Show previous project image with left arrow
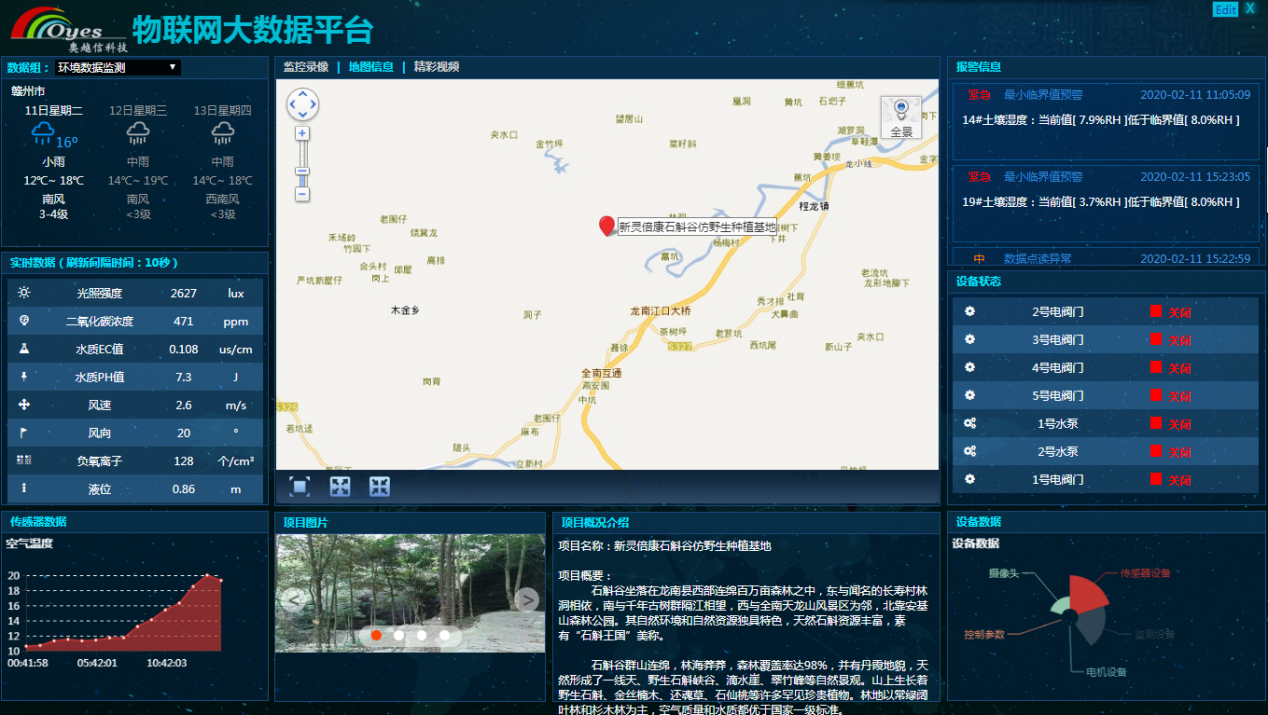 [x=293, y=599]
